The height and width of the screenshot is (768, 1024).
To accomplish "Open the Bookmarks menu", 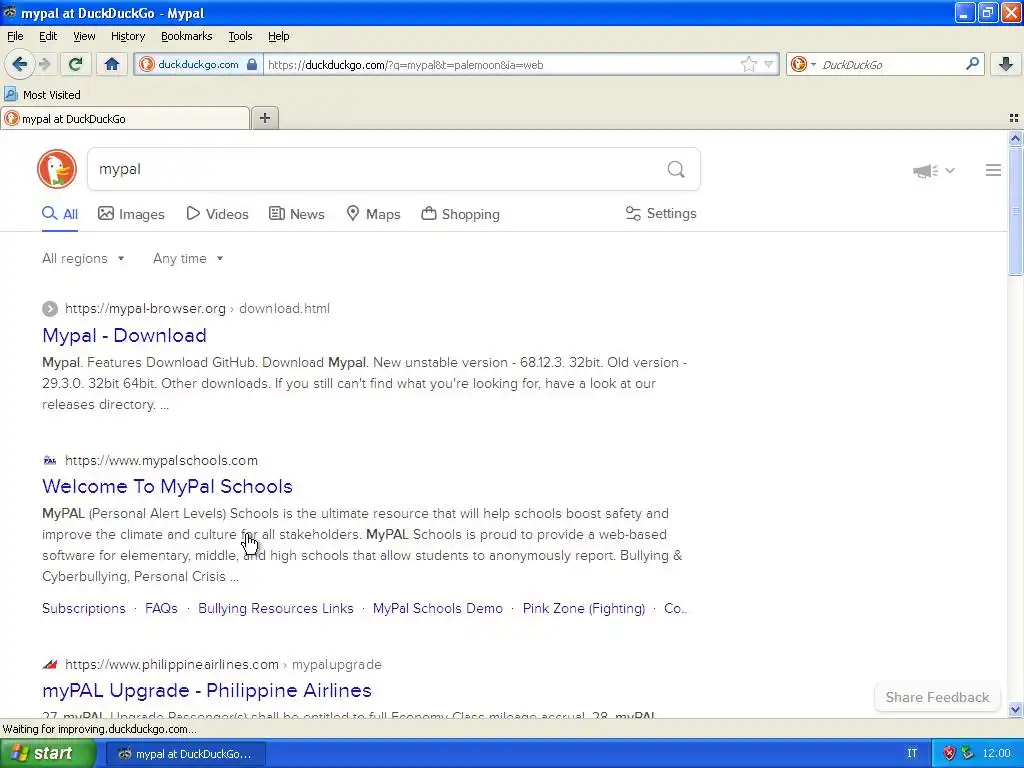I will pos(186,36).
